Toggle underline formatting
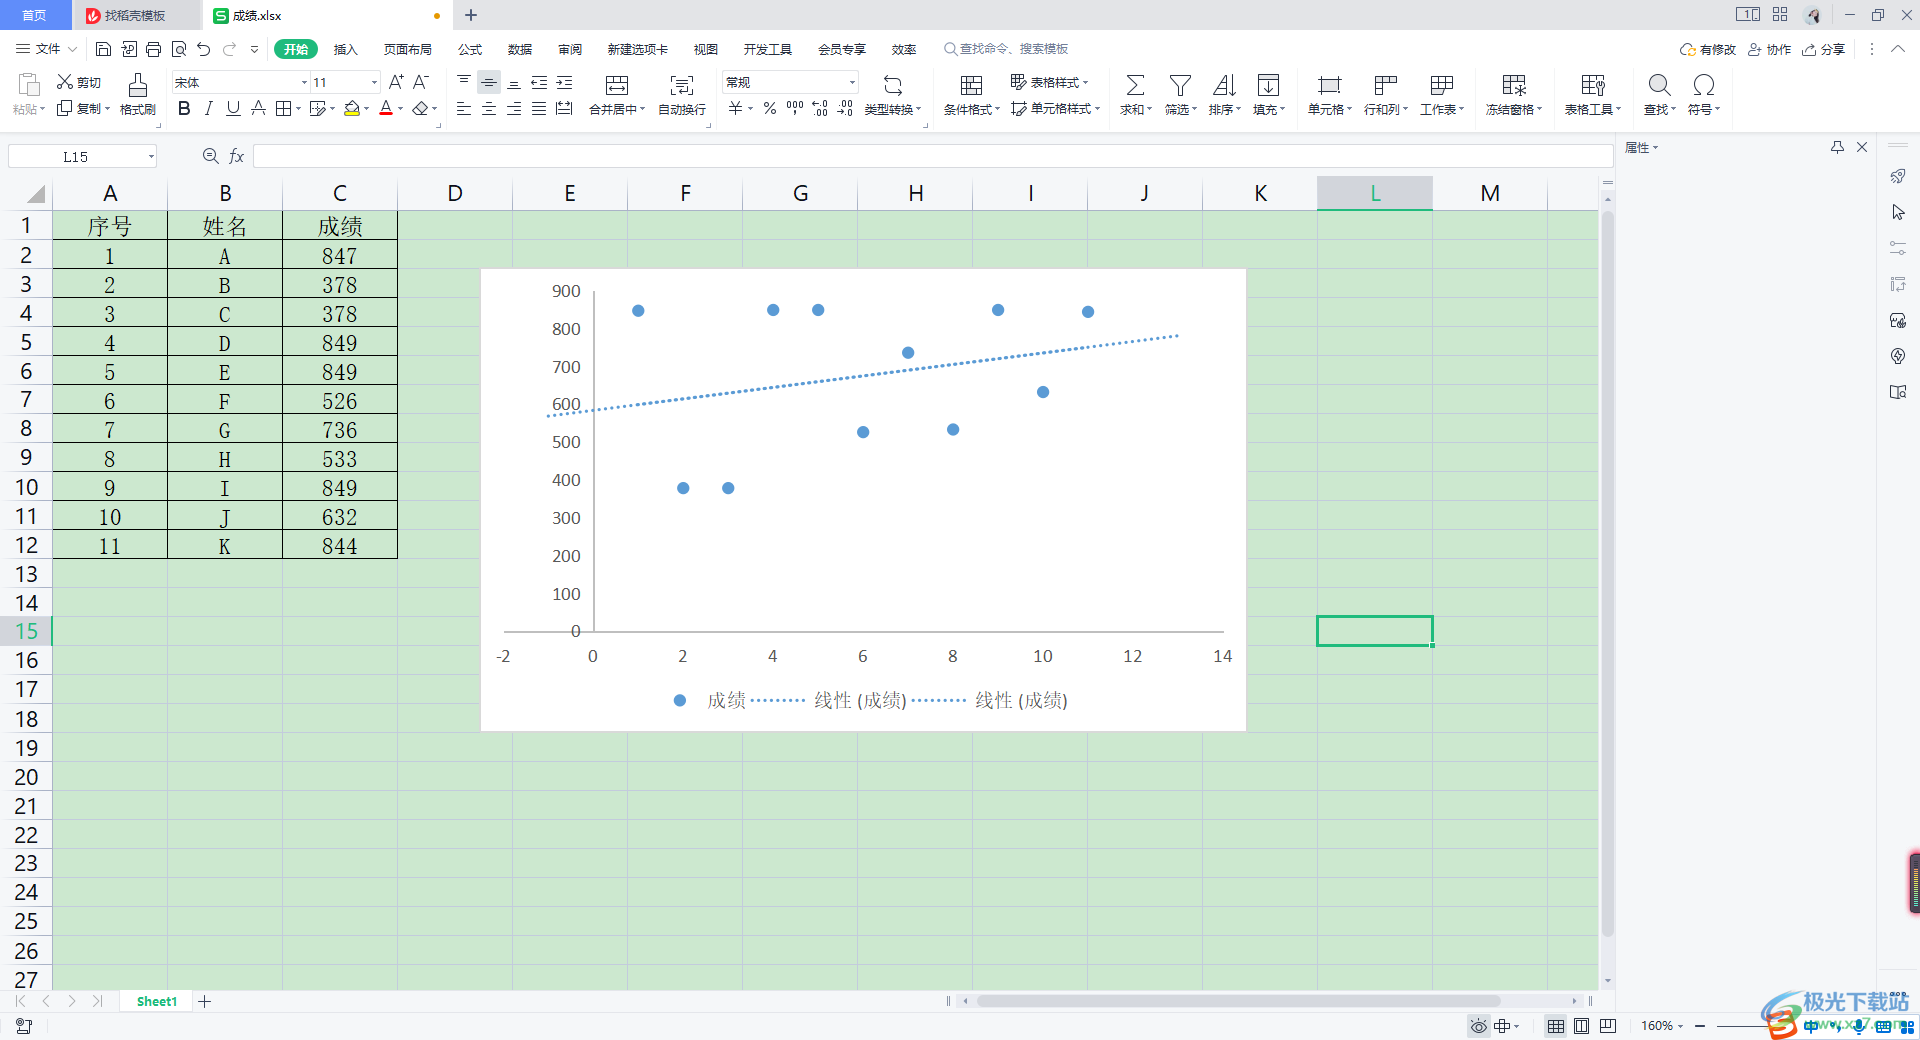 point(233,108)
